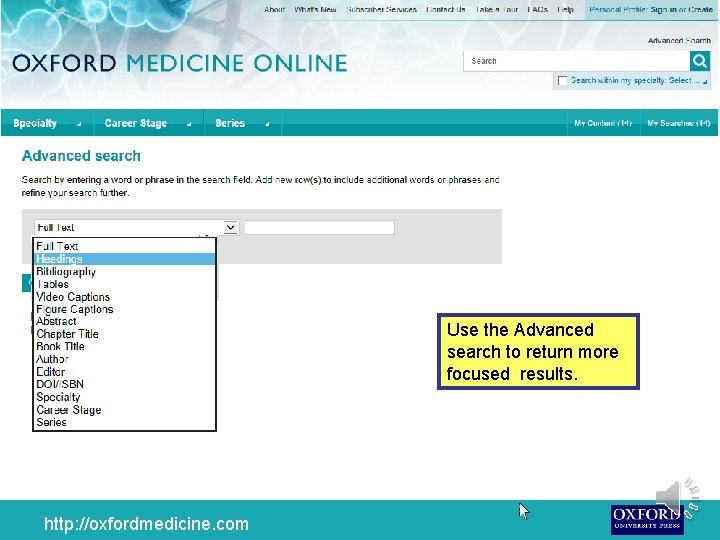Open the Help link

coord(565,9)
